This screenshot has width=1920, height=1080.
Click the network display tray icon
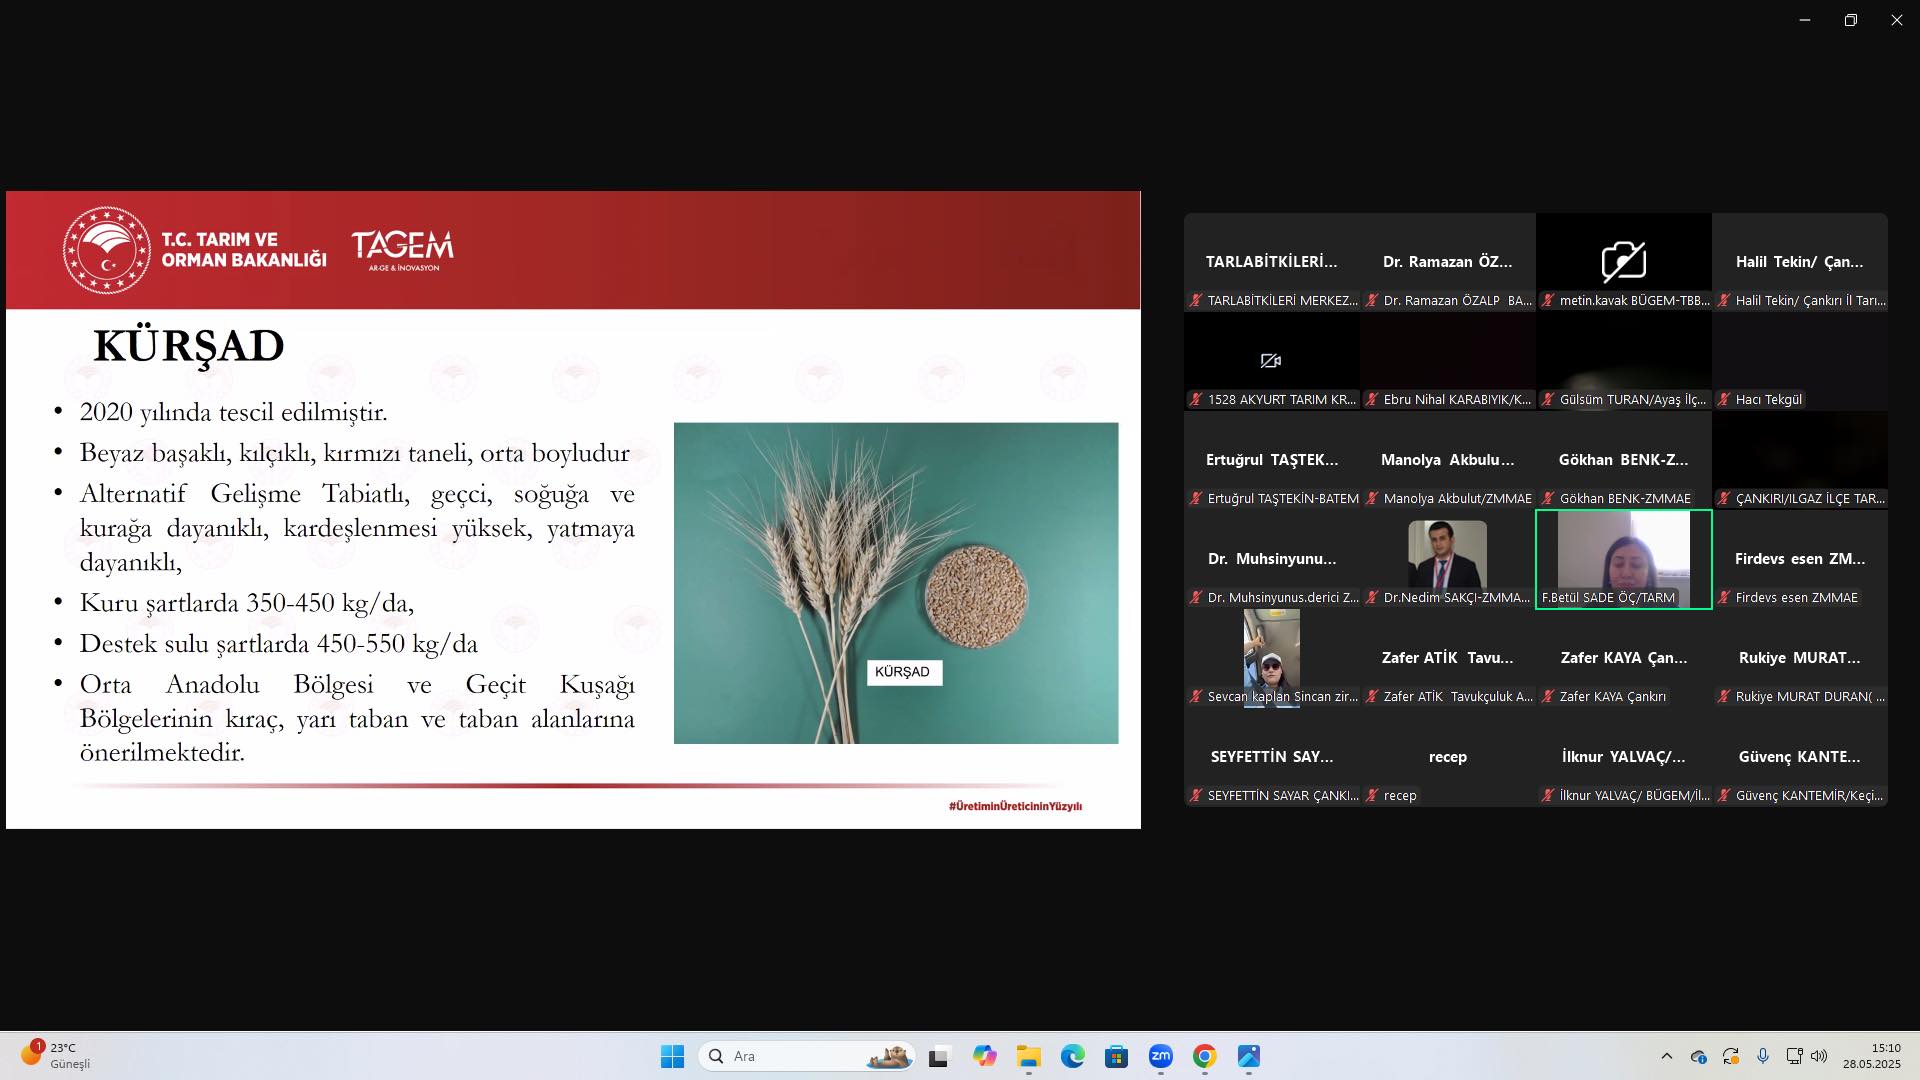[1794, 1056]
